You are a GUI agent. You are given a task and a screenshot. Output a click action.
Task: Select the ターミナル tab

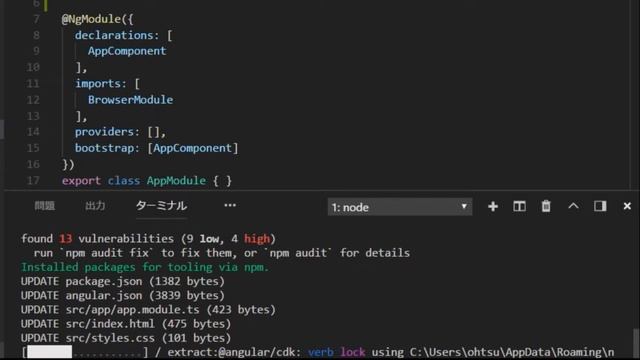161,206
